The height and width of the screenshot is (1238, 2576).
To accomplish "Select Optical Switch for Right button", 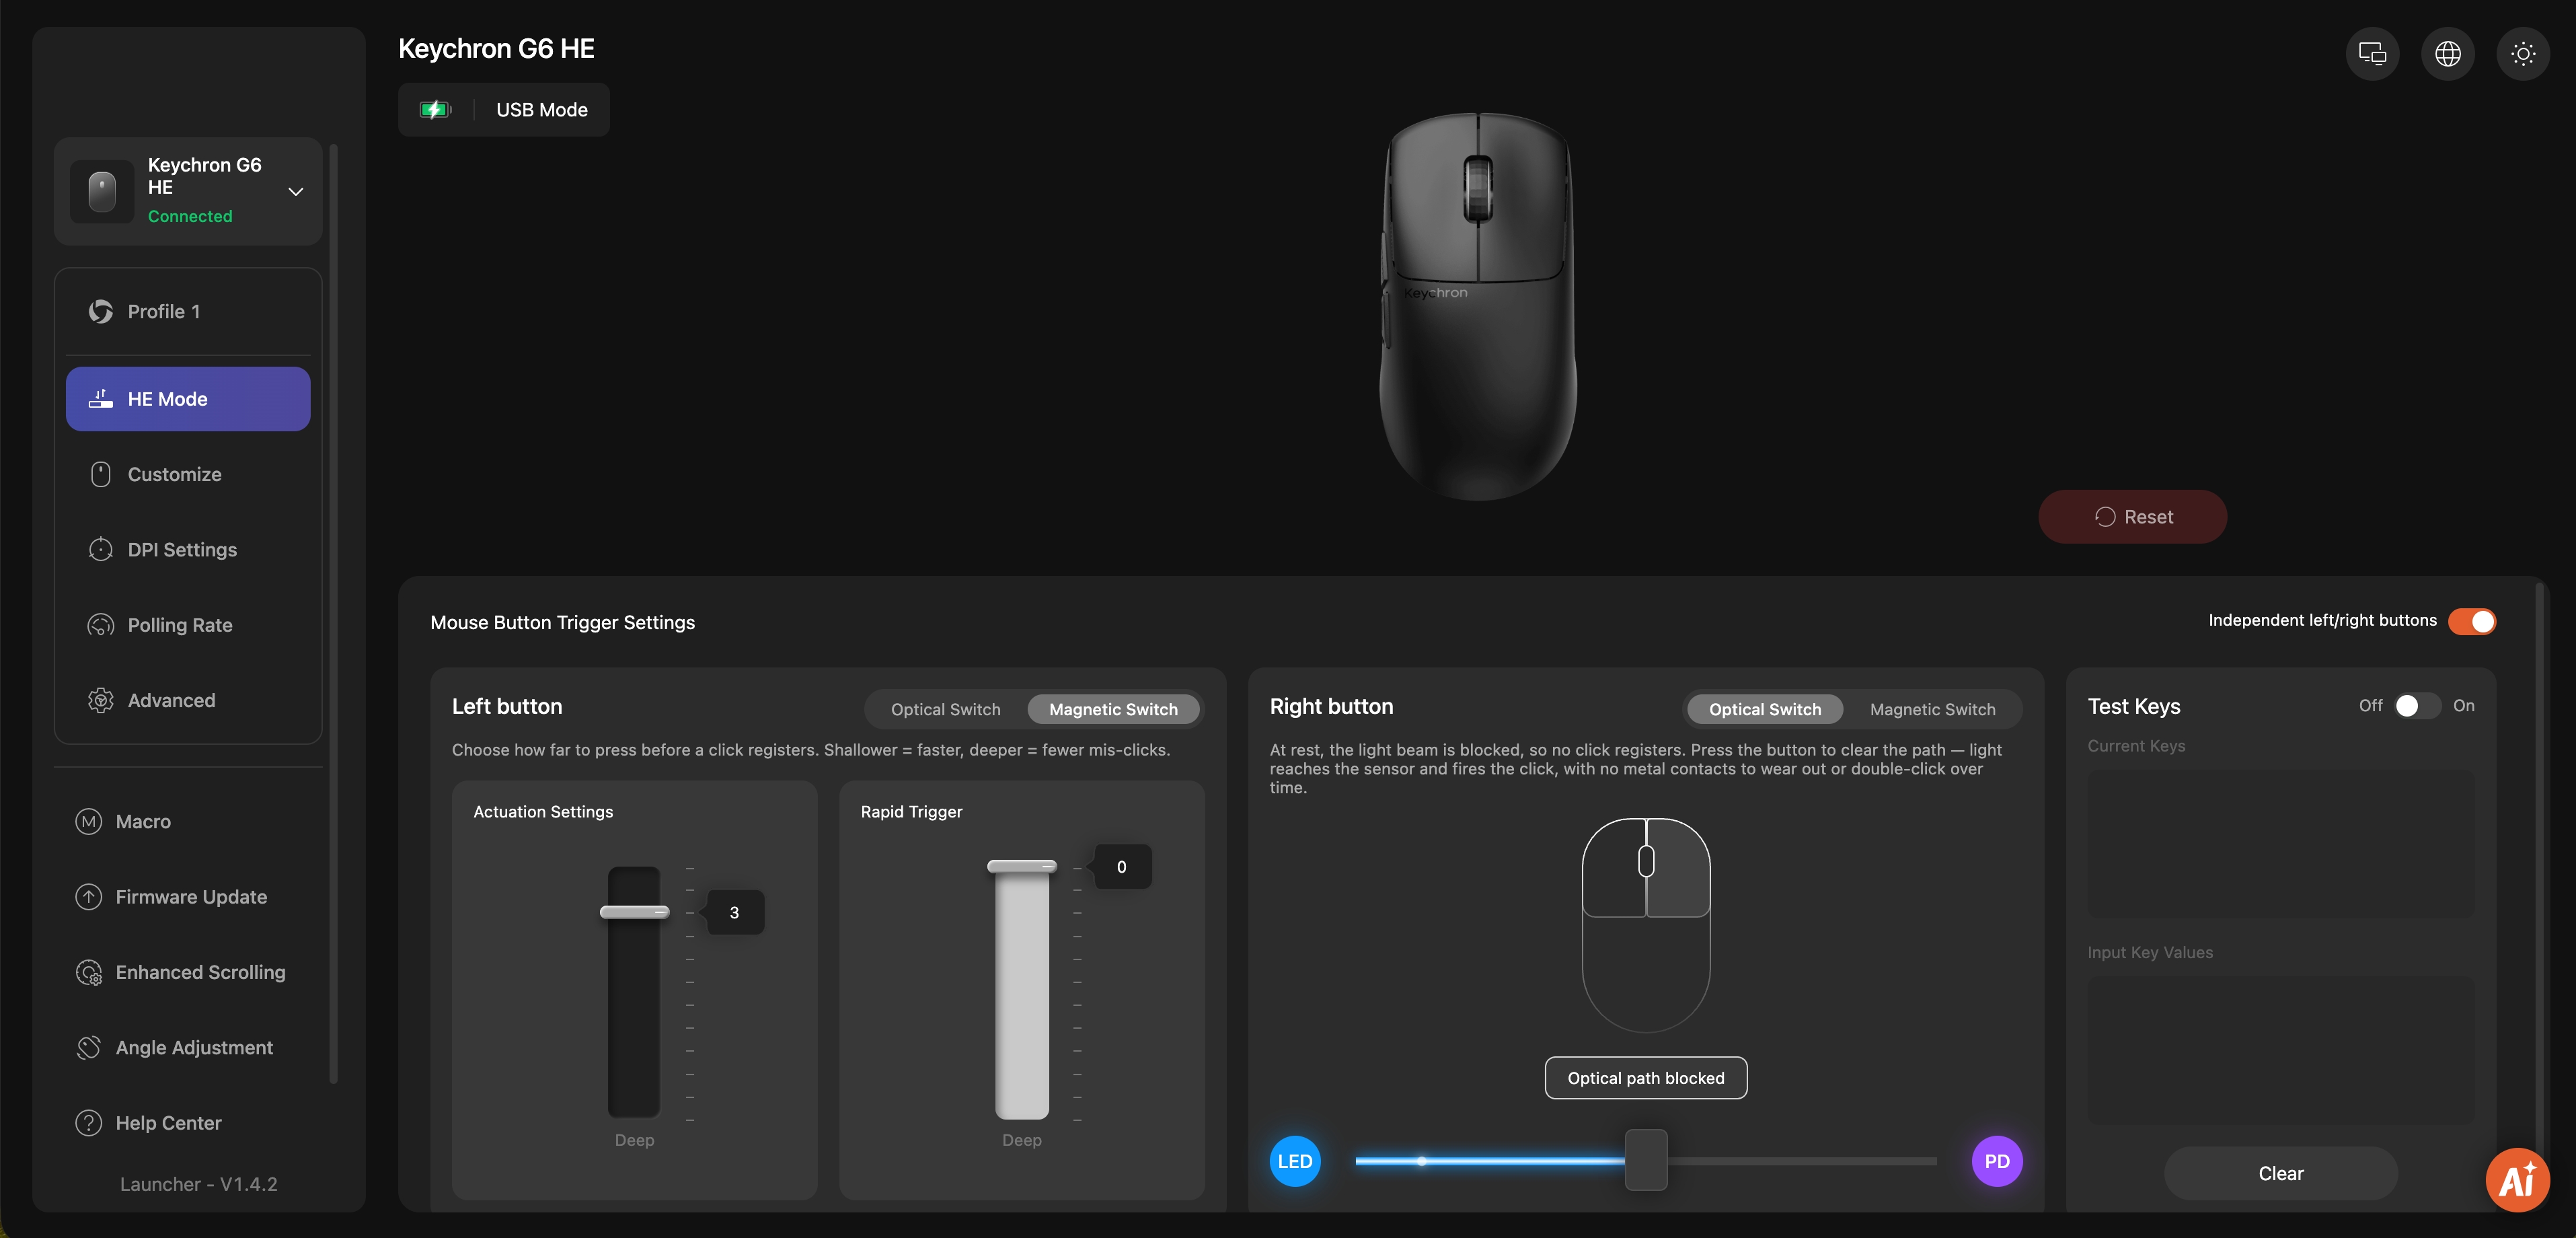I will (1765, 709).
